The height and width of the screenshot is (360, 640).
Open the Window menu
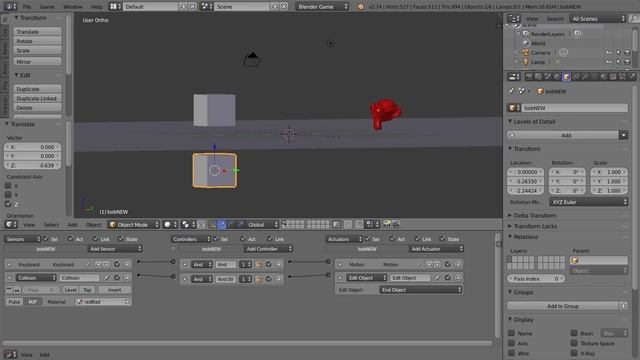[x=73, y=7]
